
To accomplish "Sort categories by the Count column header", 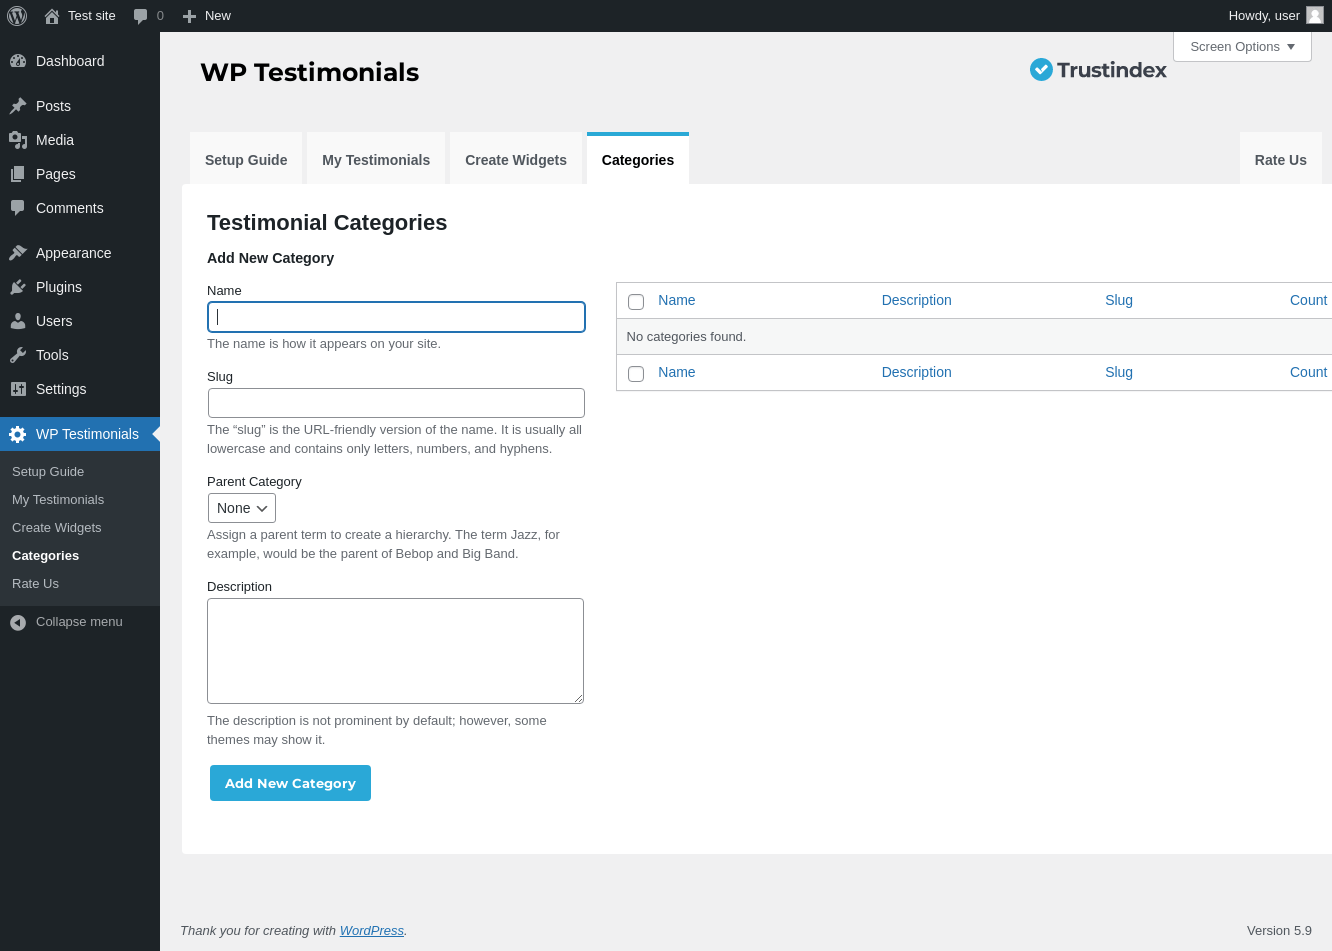I will pyautogui.click(x=1308, y=300).
